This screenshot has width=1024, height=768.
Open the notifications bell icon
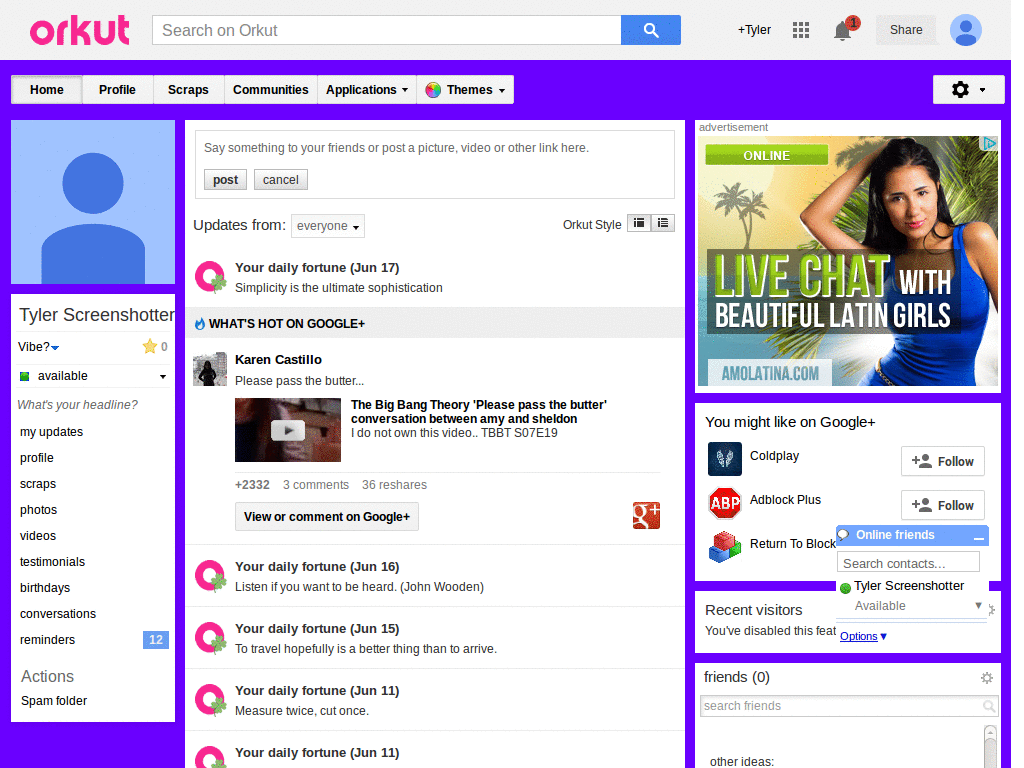point(842,30)
